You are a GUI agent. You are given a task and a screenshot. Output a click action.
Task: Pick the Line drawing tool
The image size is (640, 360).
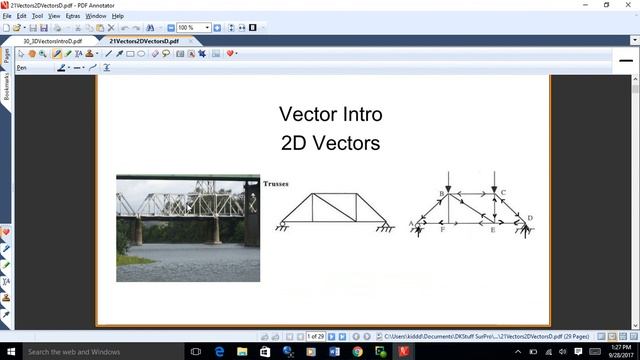click(x=108, y=53)
